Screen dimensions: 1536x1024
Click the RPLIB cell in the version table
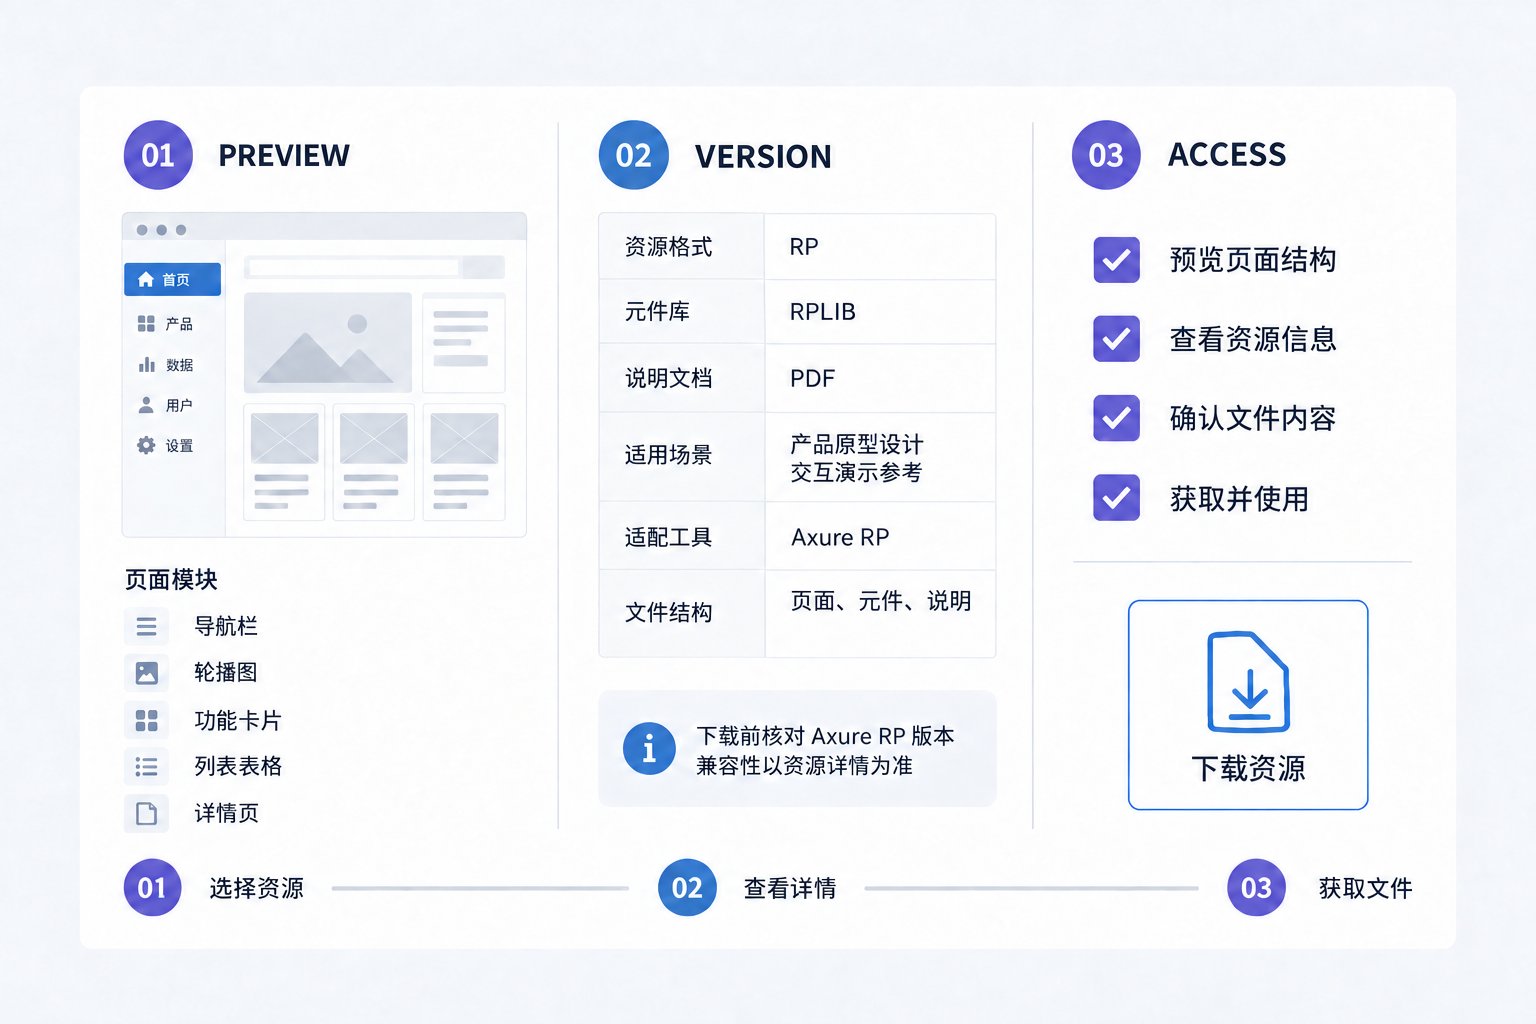click(880, 312)
